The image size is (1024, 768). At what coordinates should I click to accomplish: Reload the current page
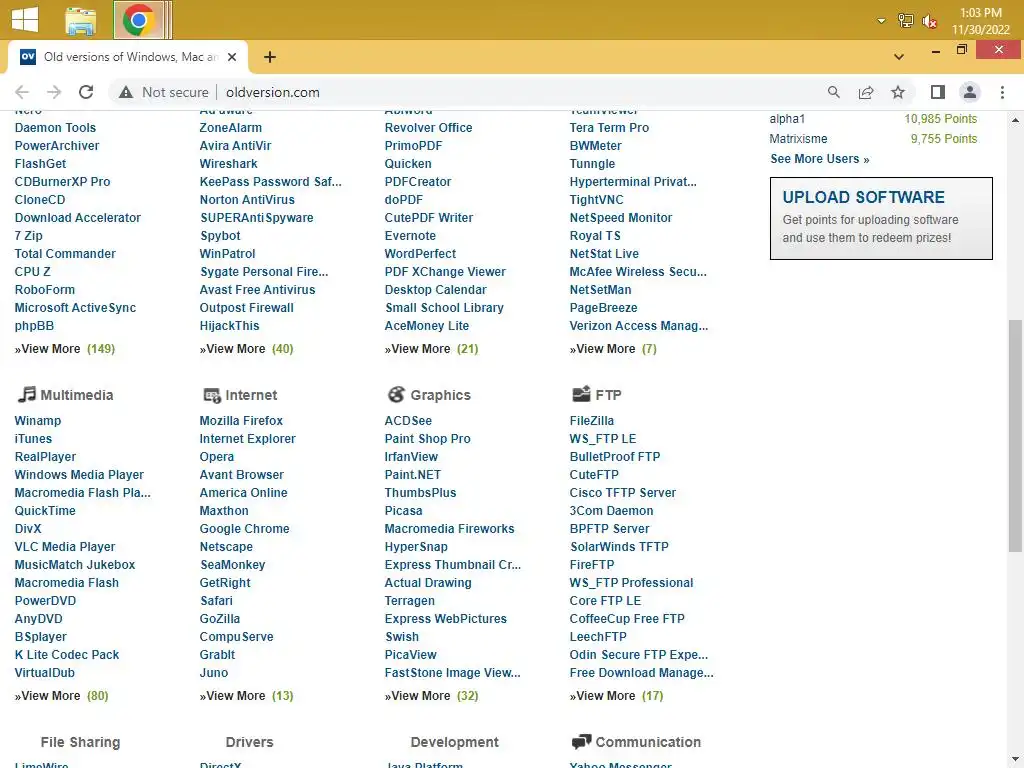point(86,92)
